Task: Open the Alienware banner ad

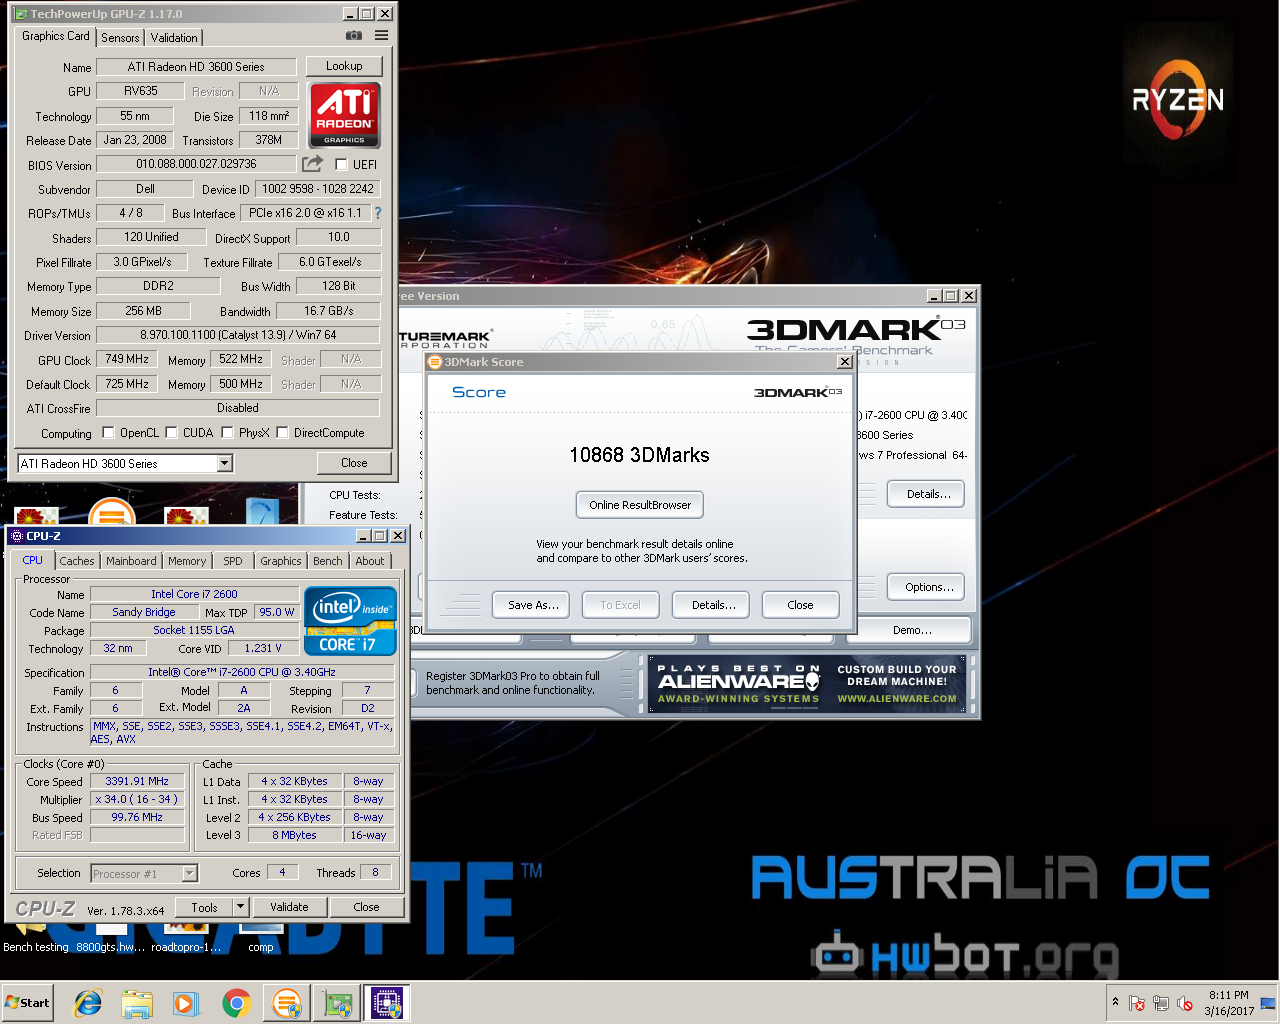Action: click(808, 684)
